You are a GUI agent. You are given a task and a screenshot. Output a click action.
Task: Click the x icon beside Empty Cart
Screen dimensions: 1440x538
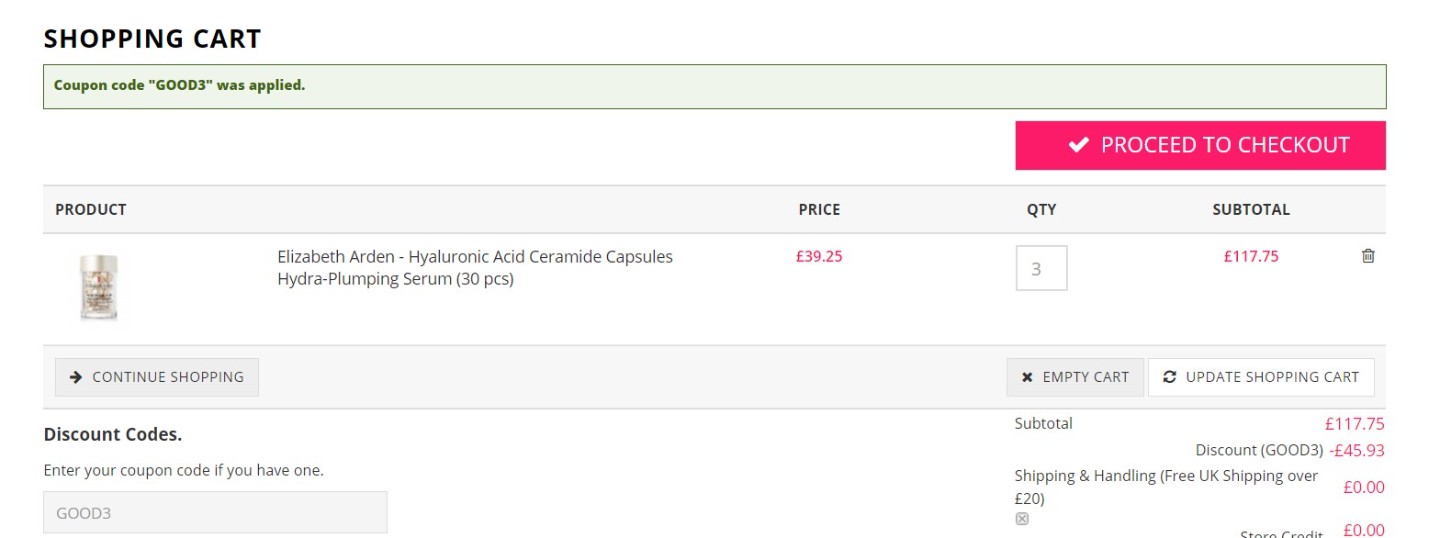(x=1027, y=377)
